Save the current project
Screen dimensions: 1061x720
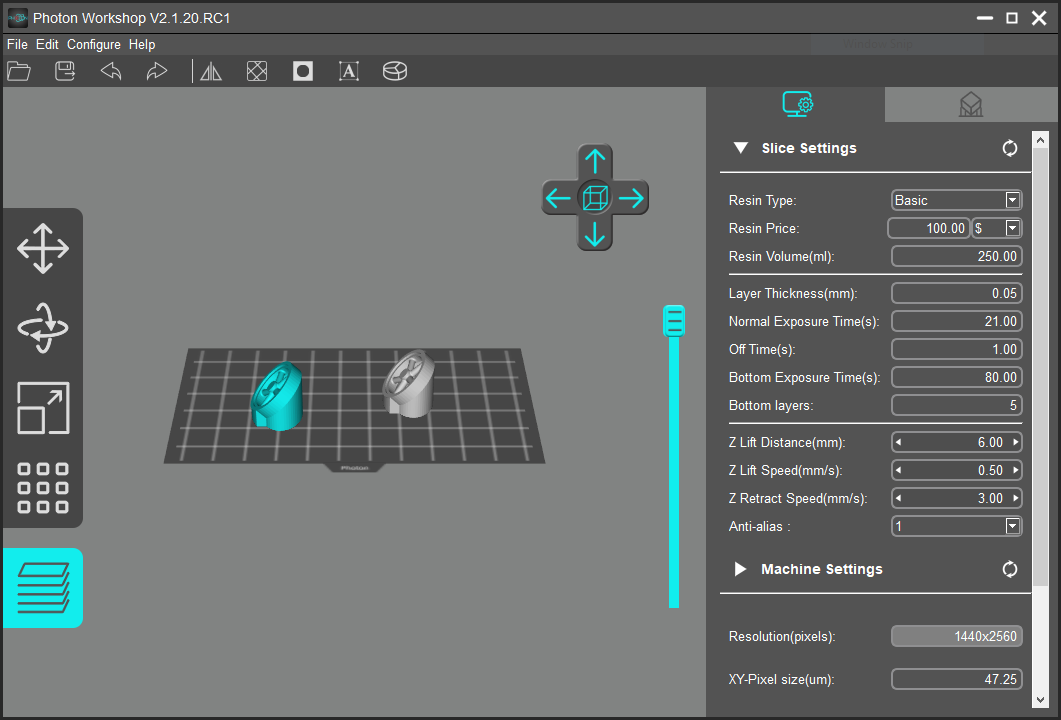pyautogui.click(x=64, y=71)
